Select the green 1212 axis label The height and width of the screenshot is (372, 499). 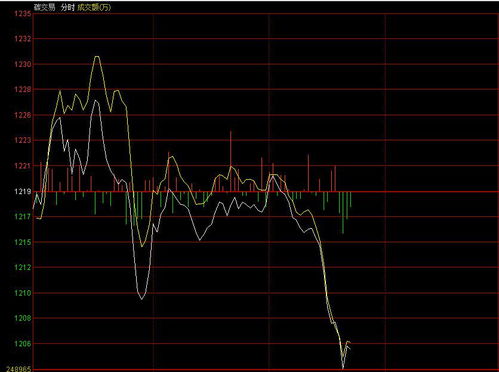23,267
